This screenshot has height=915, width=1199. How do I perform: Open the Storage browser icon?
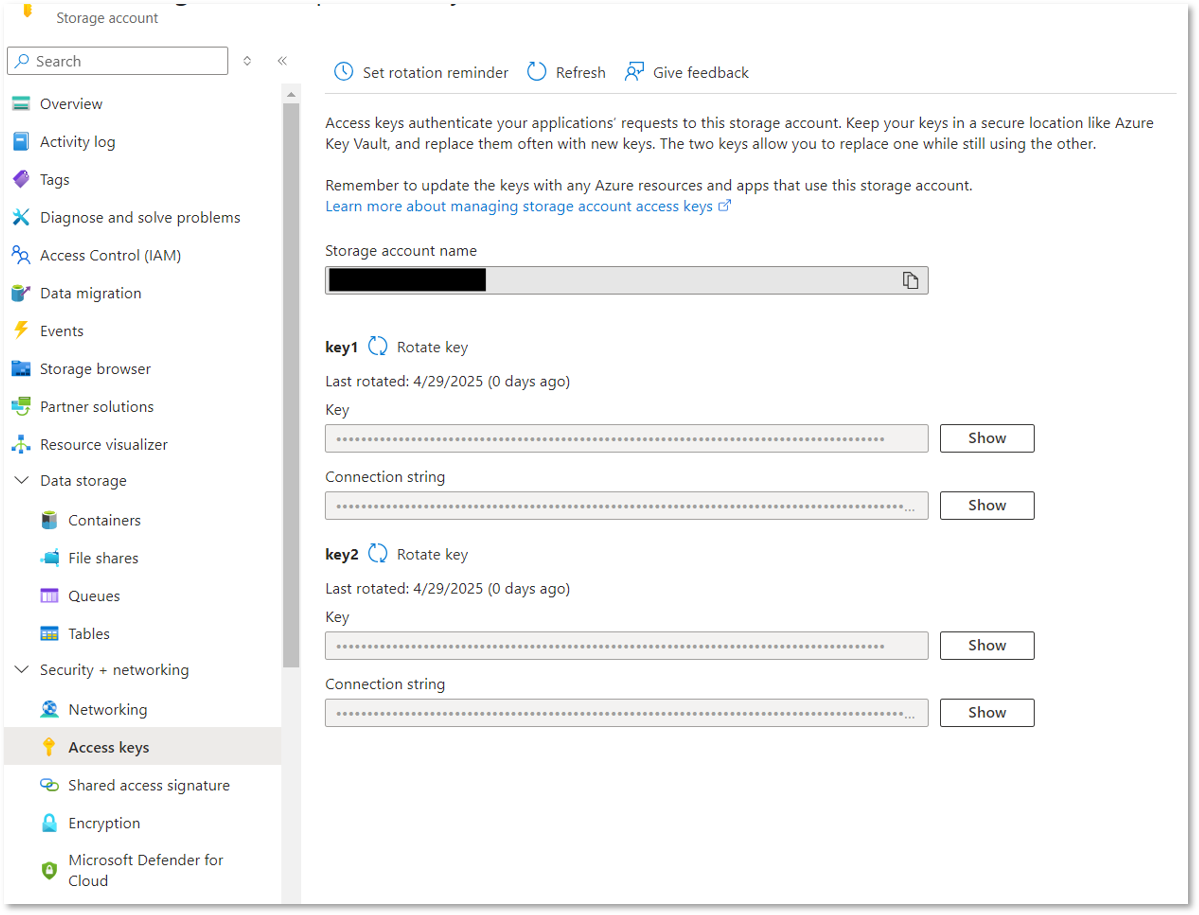click(x=21, y=368)
